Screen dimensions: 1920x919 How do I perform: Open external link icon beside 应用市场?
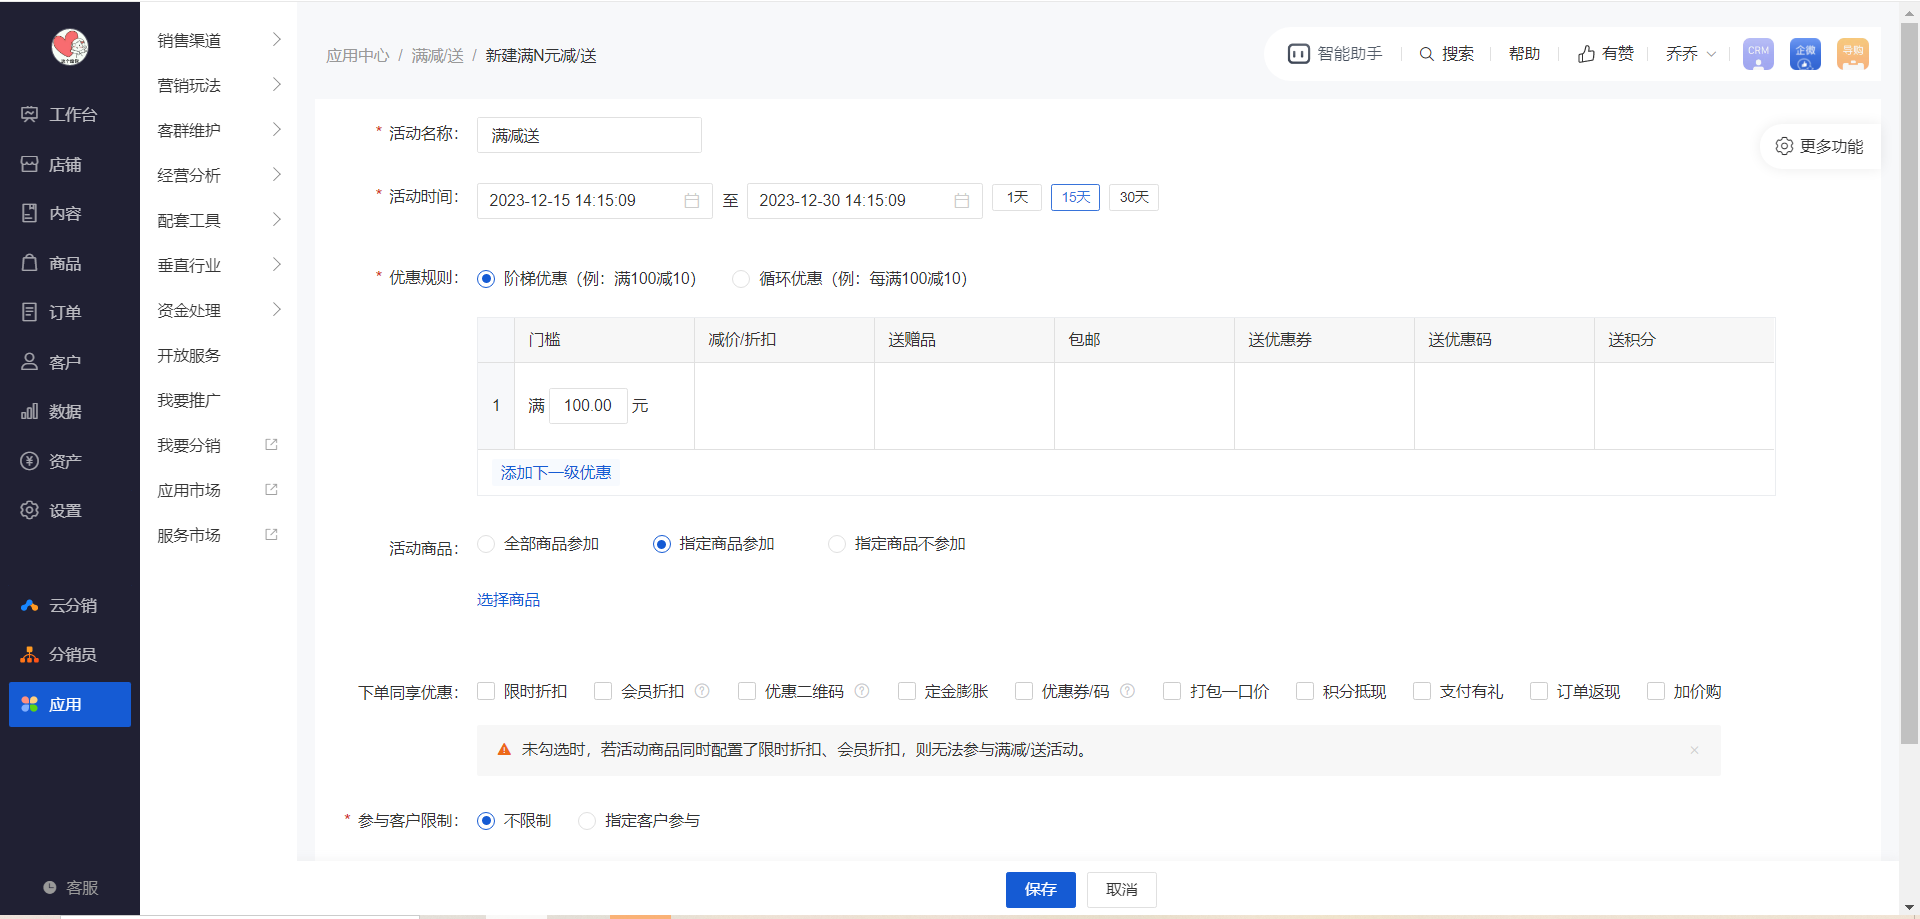(271, 489)
